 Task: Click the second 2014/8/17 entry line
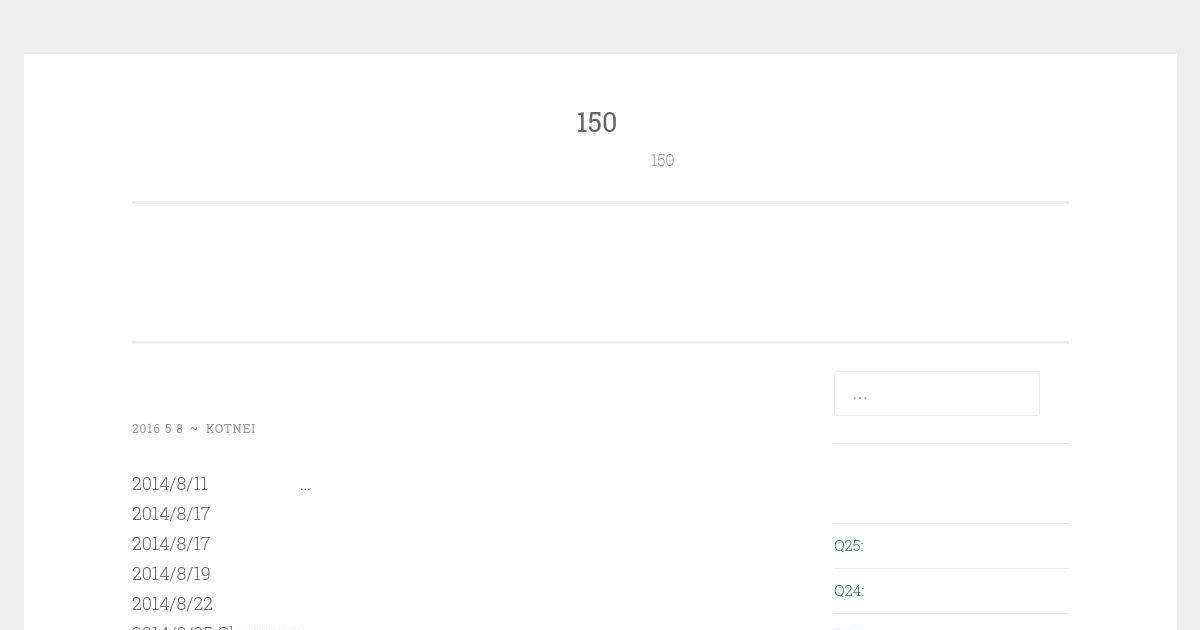pos(171,543)
